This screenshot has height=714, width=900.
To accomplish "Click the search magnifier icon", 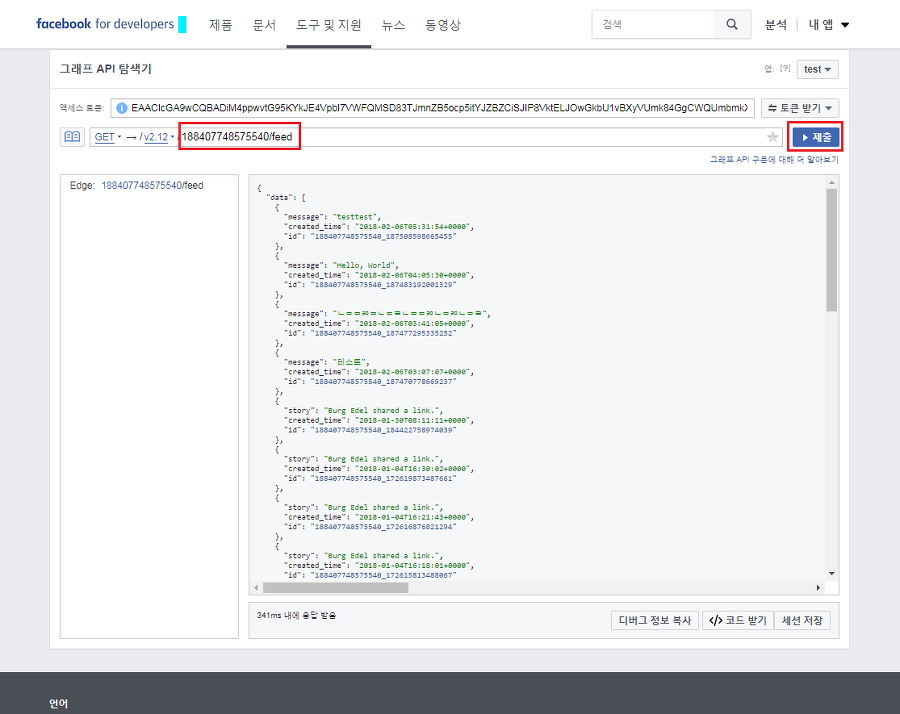I will (x=732, y=24).
